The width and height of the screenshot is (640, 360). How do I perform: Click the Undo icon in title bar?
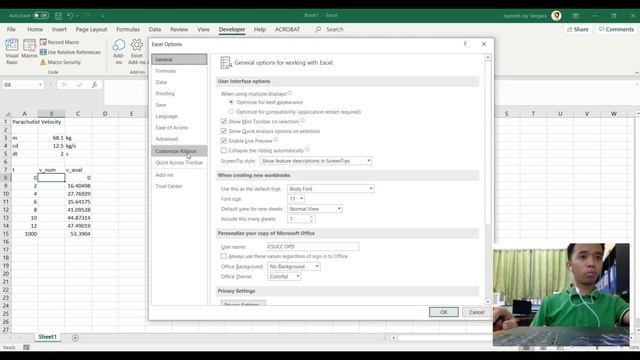tap(70, 16)
